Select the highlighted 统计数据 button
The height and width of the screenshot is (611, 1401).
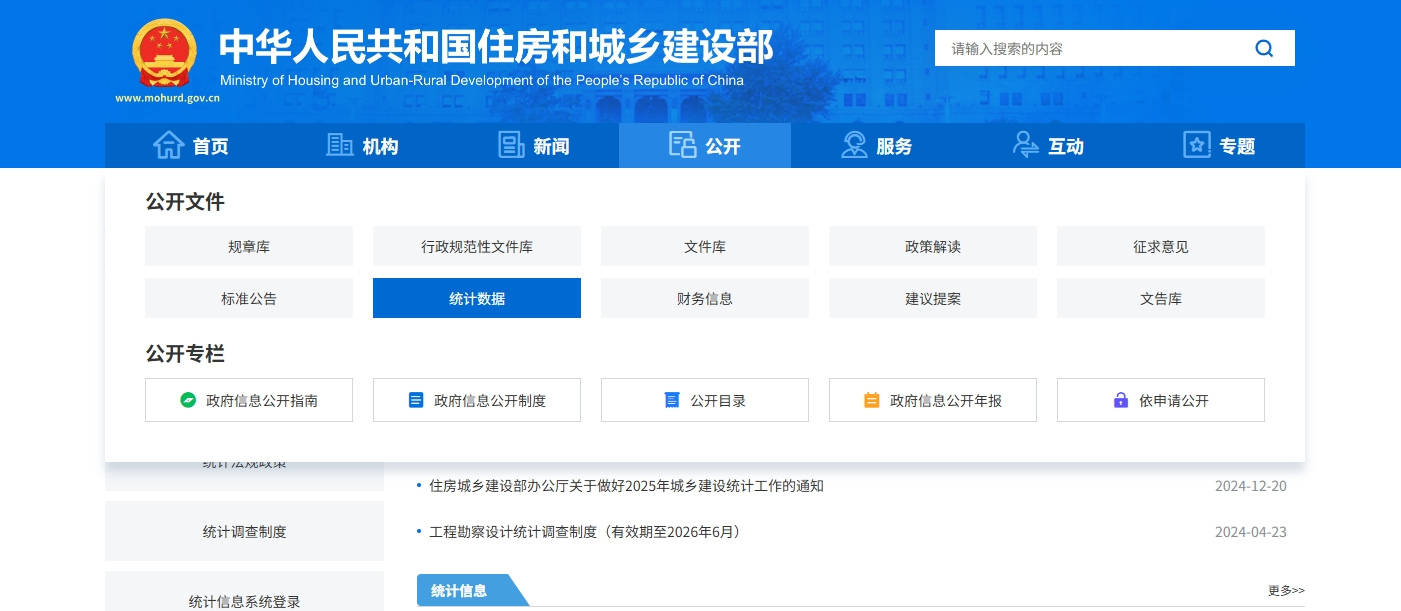coord(477,298)
